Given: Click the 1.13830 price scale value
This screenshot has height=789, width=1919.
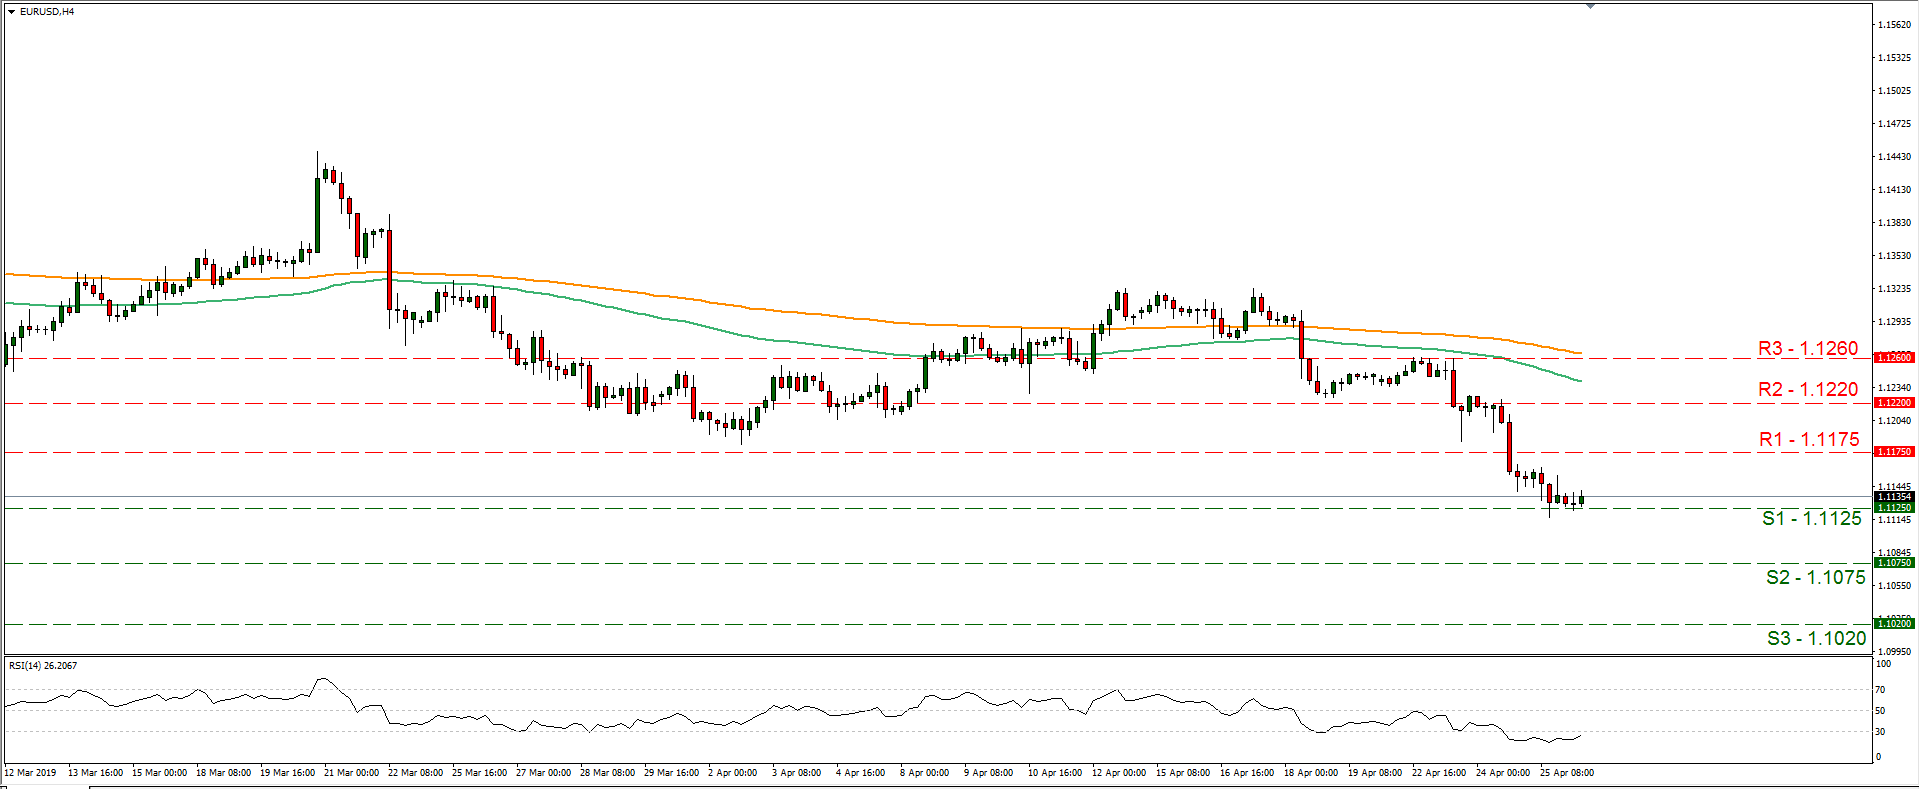Looking at the screenshot, I should [1894, 223].
